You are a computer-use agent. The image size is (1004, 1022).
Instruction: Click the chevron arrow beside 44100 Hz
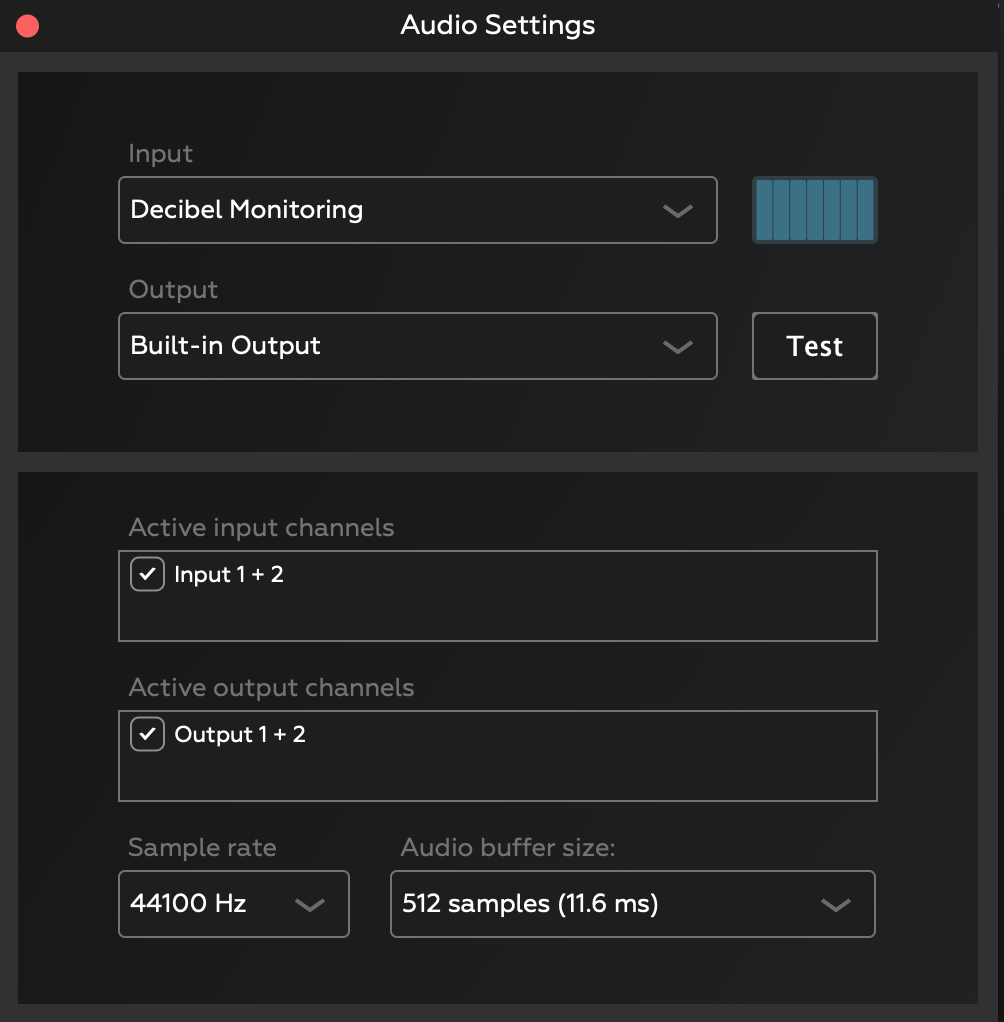tap(310, 905)
